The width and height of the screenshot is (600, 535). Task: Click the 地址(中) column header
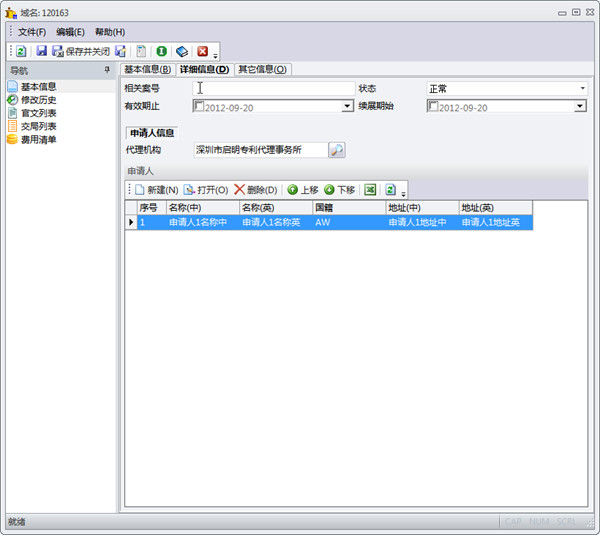(x=422, y=208)
